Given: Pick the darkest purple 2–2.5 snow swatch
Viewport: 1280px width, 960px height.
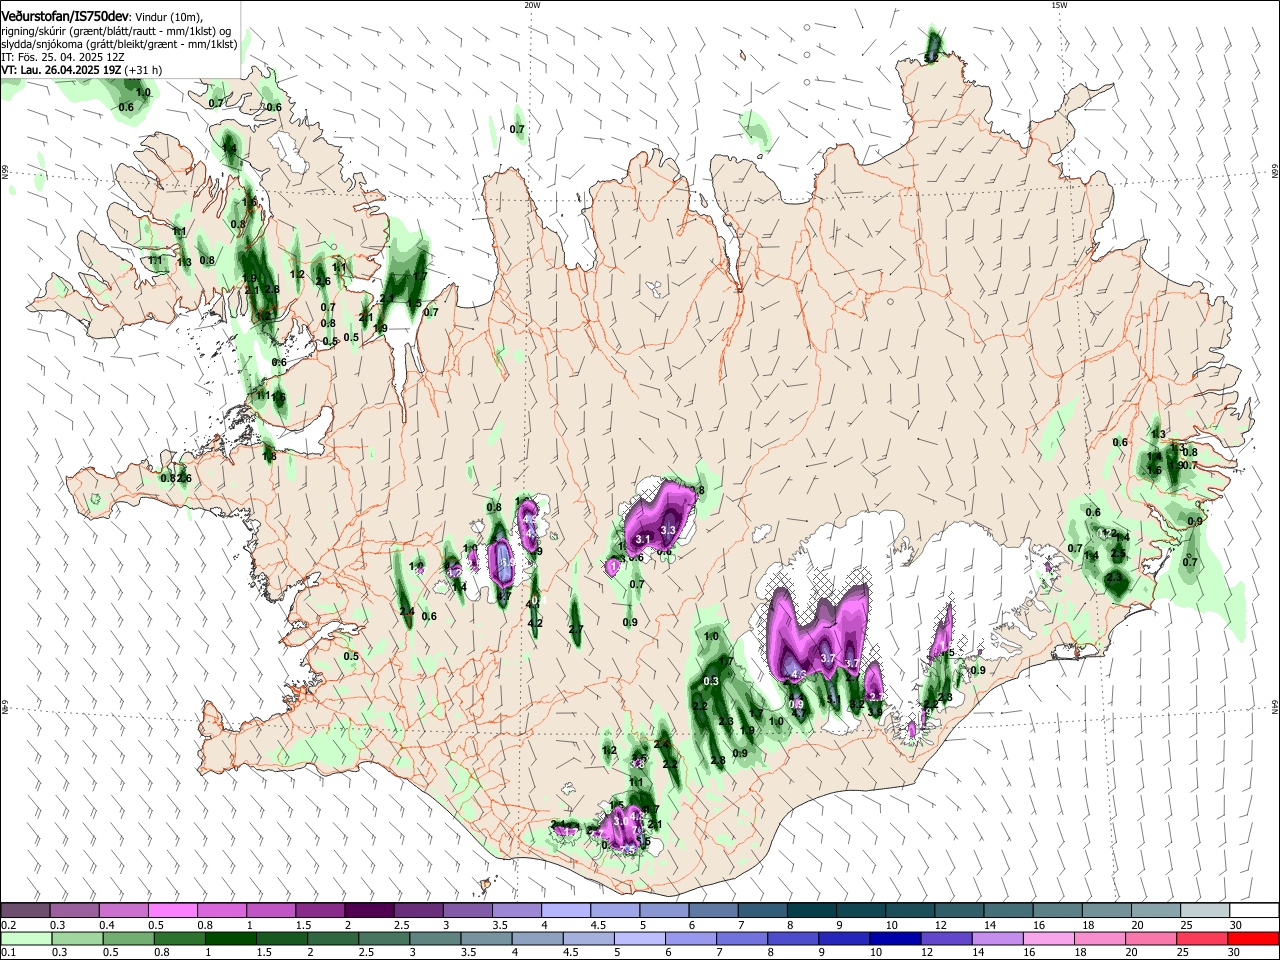Looking at the screenshot, I should pyautogui.click(x=370, y=910).
